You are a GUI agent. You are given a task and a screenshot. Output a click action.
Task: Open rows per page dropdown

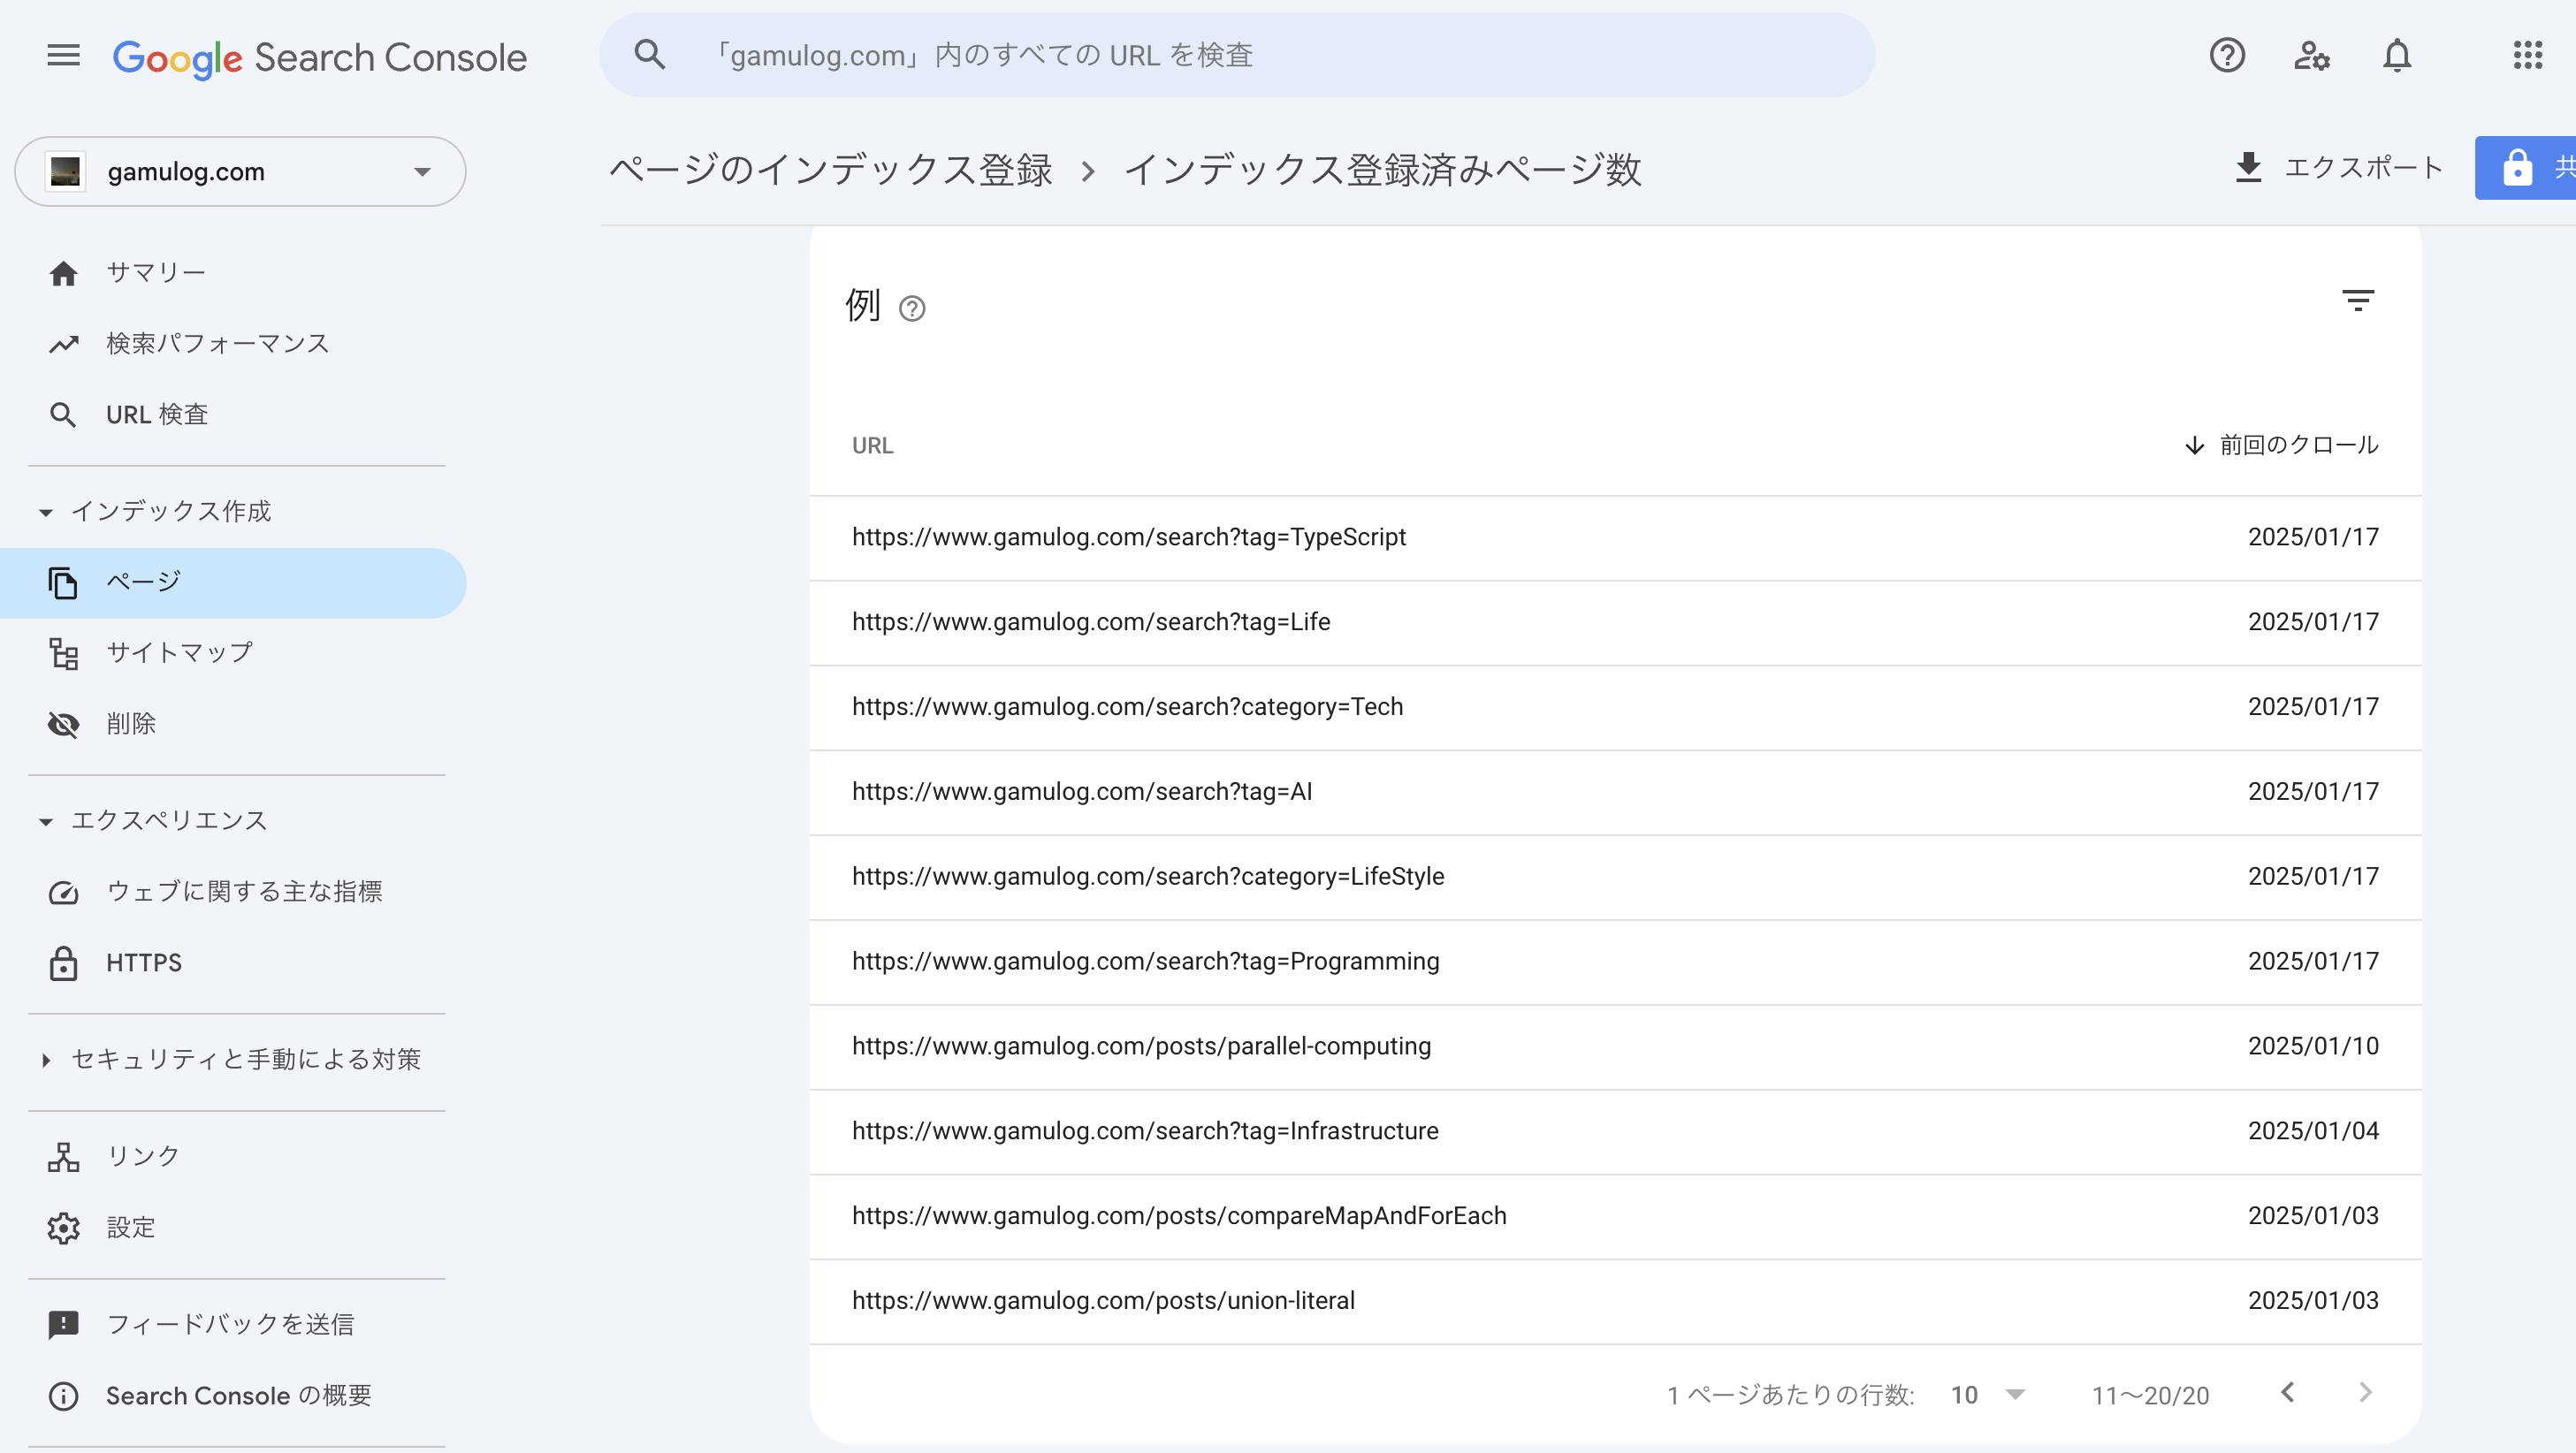(x=1987, y=1395)
